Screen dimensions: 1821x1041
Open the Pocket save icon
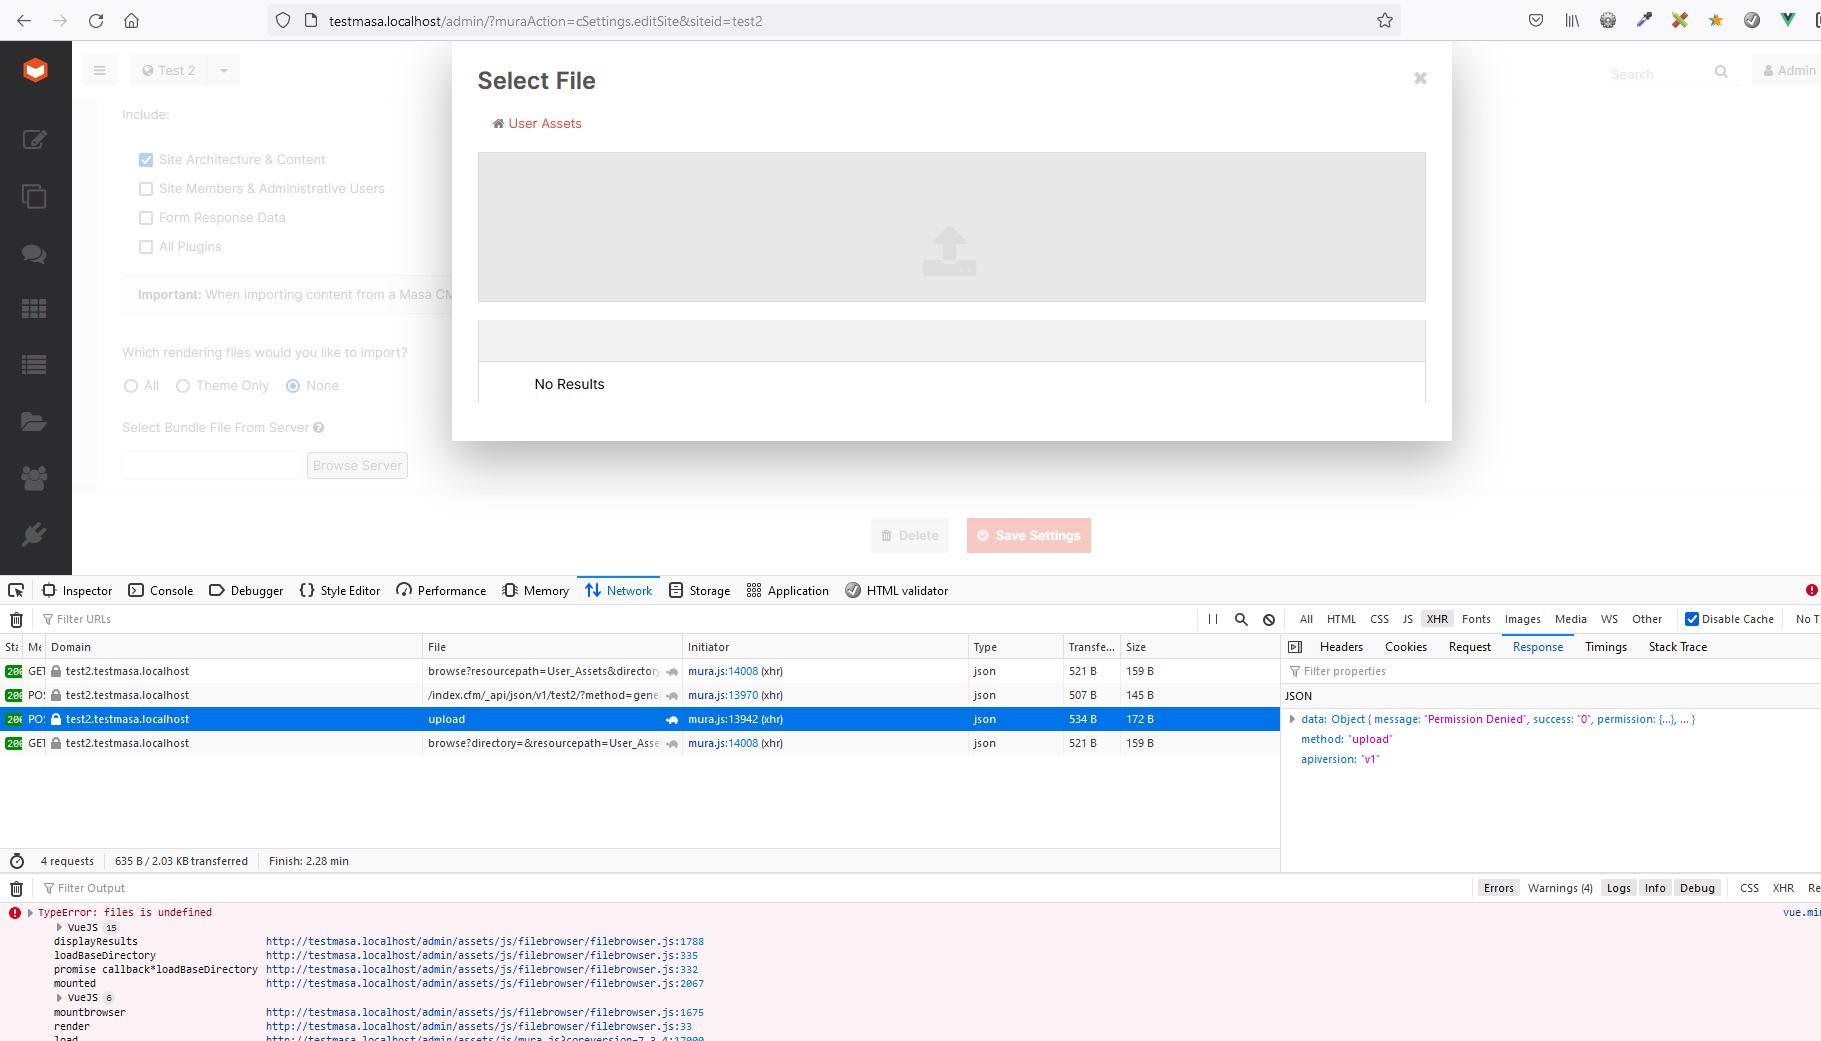pos(1536,20)
